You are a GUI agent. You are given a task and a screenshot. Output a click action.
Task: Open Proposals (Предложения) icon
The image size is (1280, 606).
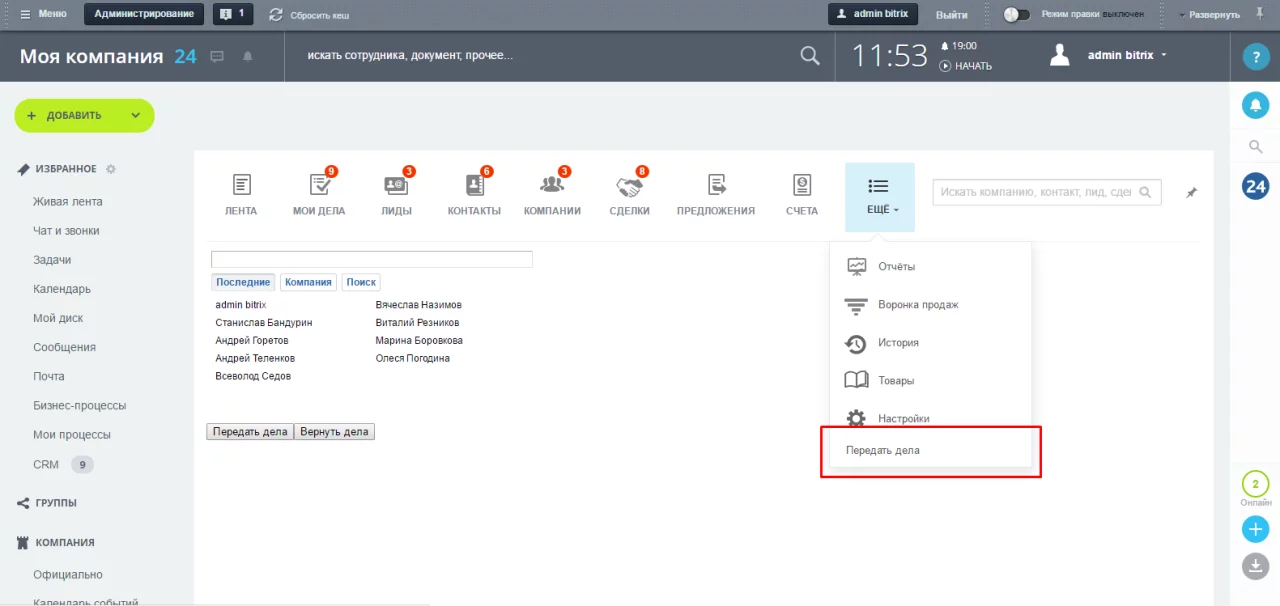coord(716,186)
